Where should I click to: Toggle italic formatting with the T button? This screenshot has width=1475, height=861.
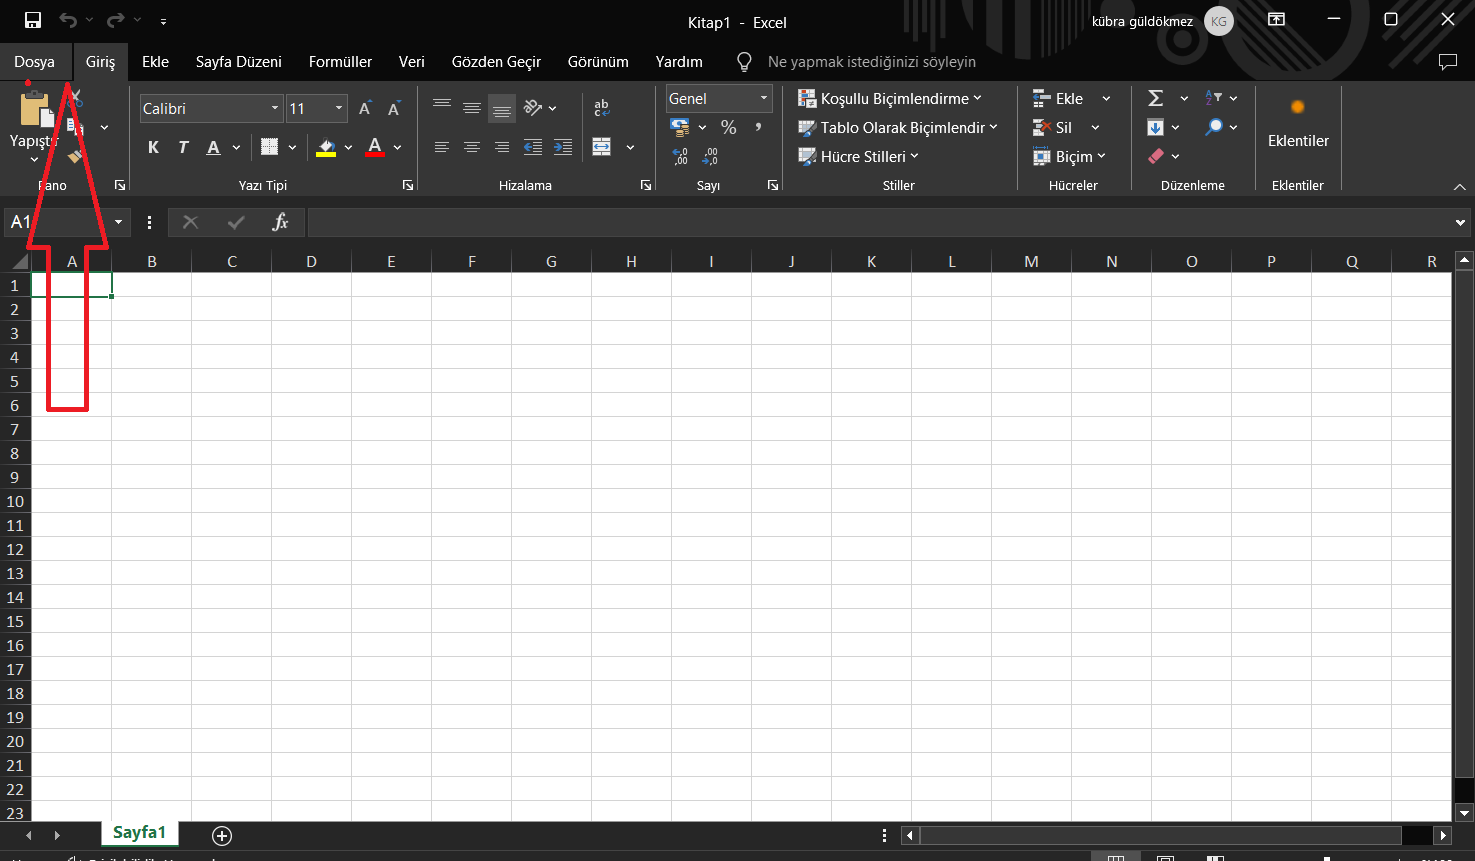[182, 146]
